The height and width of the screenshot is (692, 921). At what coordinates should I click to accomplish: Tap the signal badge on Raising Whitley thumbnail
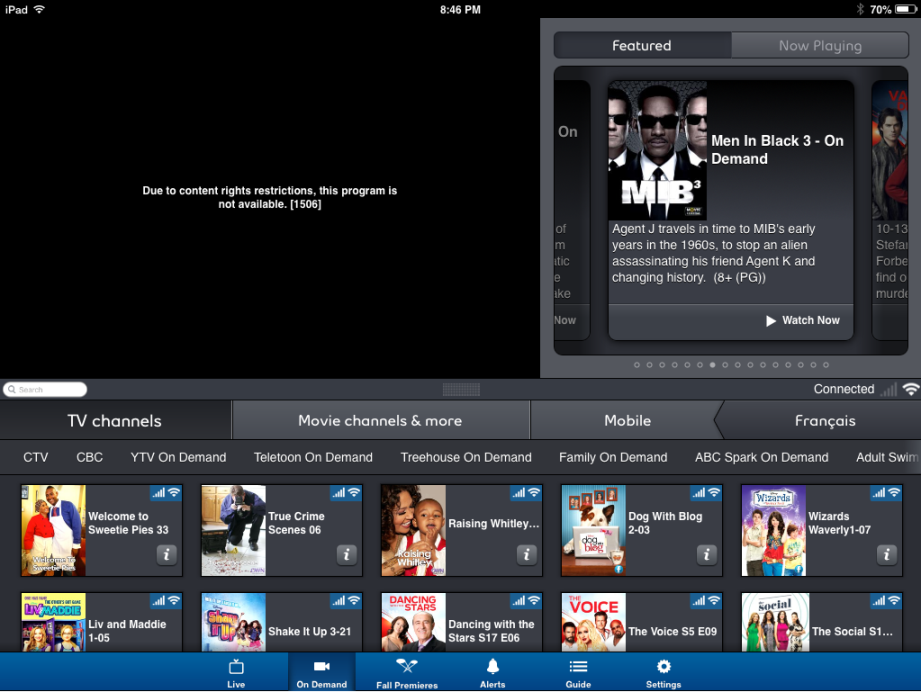coord(526,493)
